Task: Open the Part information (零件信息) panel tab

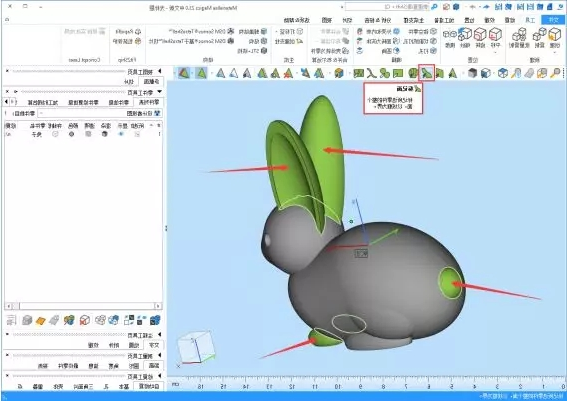Action: (x=118, y=103)
